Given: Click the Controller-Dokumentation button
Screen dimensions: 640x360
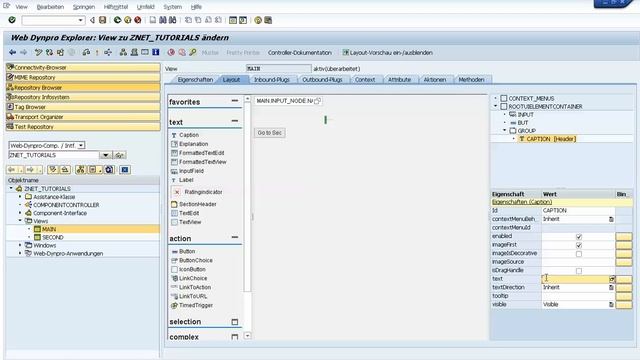Looking at the screenshot, I should tap(300, 53).
